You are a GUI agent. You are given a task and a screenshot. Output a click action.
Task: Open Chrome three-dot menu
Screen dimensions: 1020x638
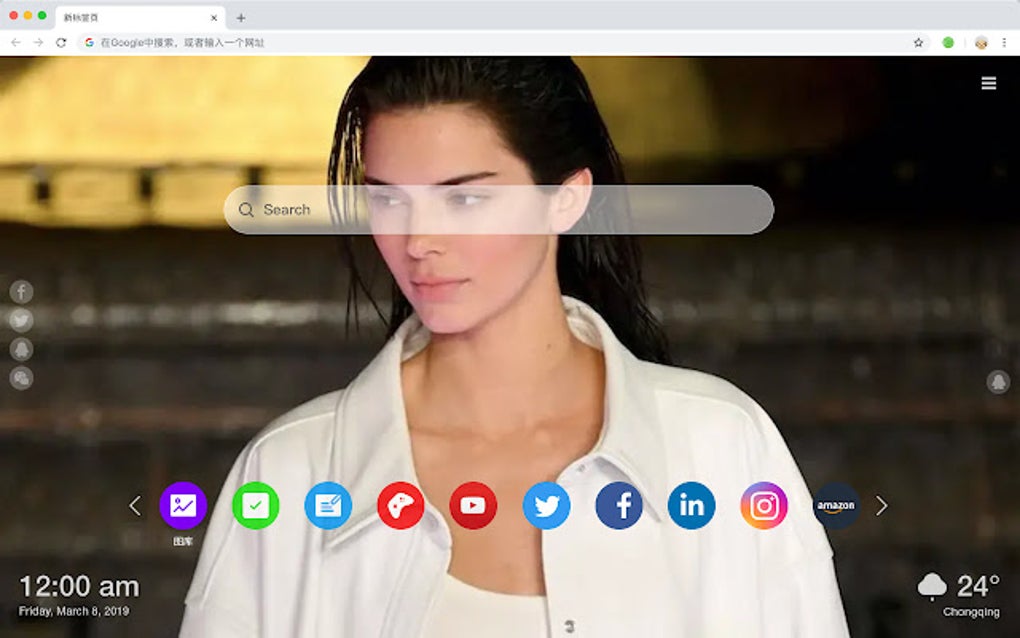pyautogui.click(x=1004, y=42)
